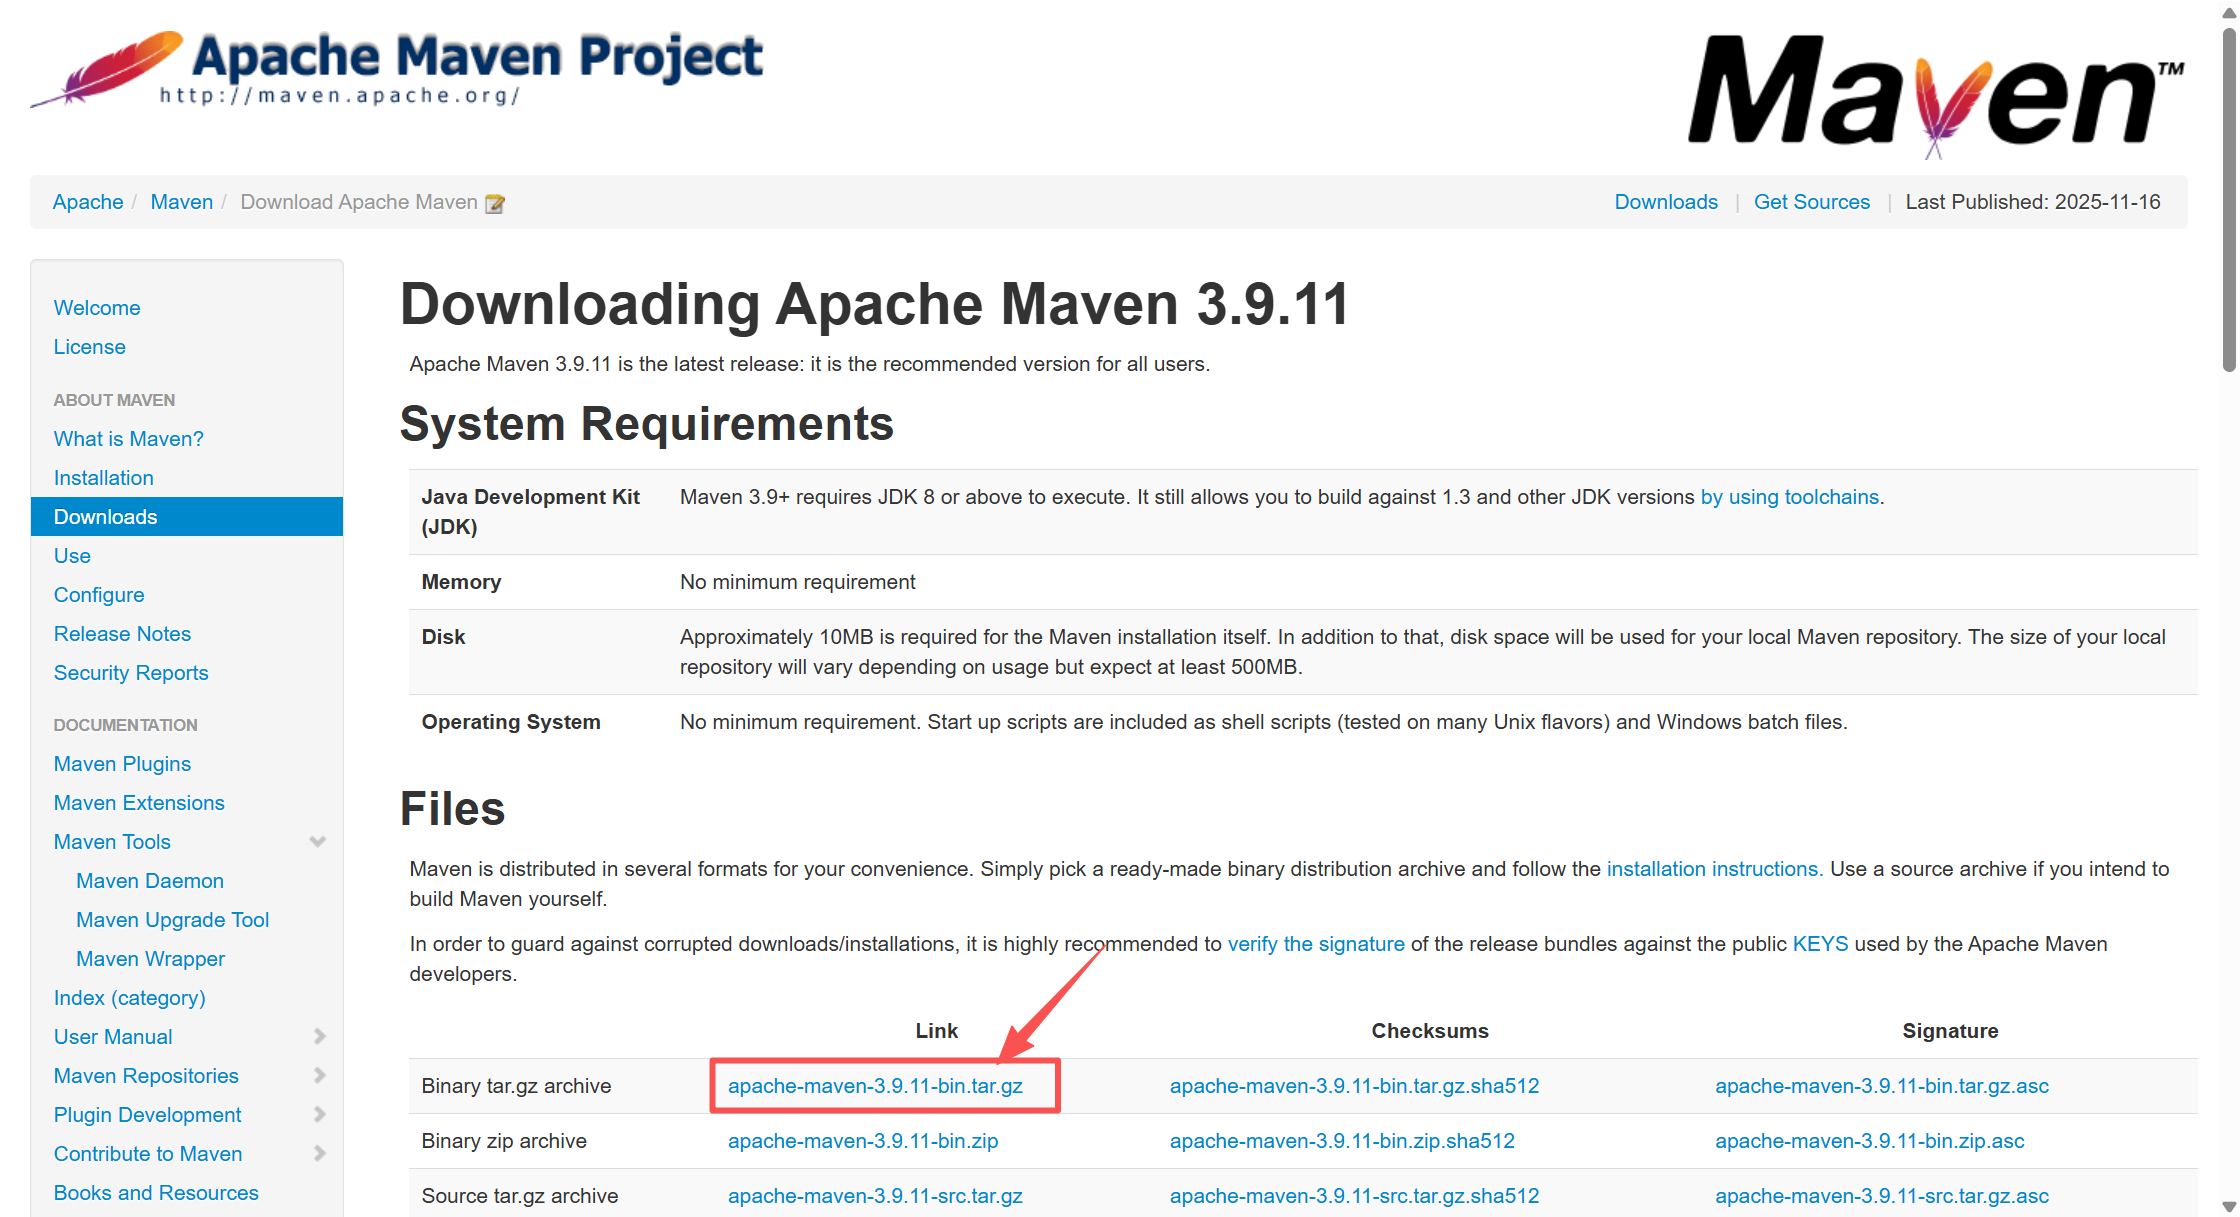Click the 'Binary zip archive' row label
The height and width of the screenshot is (1217, 2240).
[x=504, y=1141]
